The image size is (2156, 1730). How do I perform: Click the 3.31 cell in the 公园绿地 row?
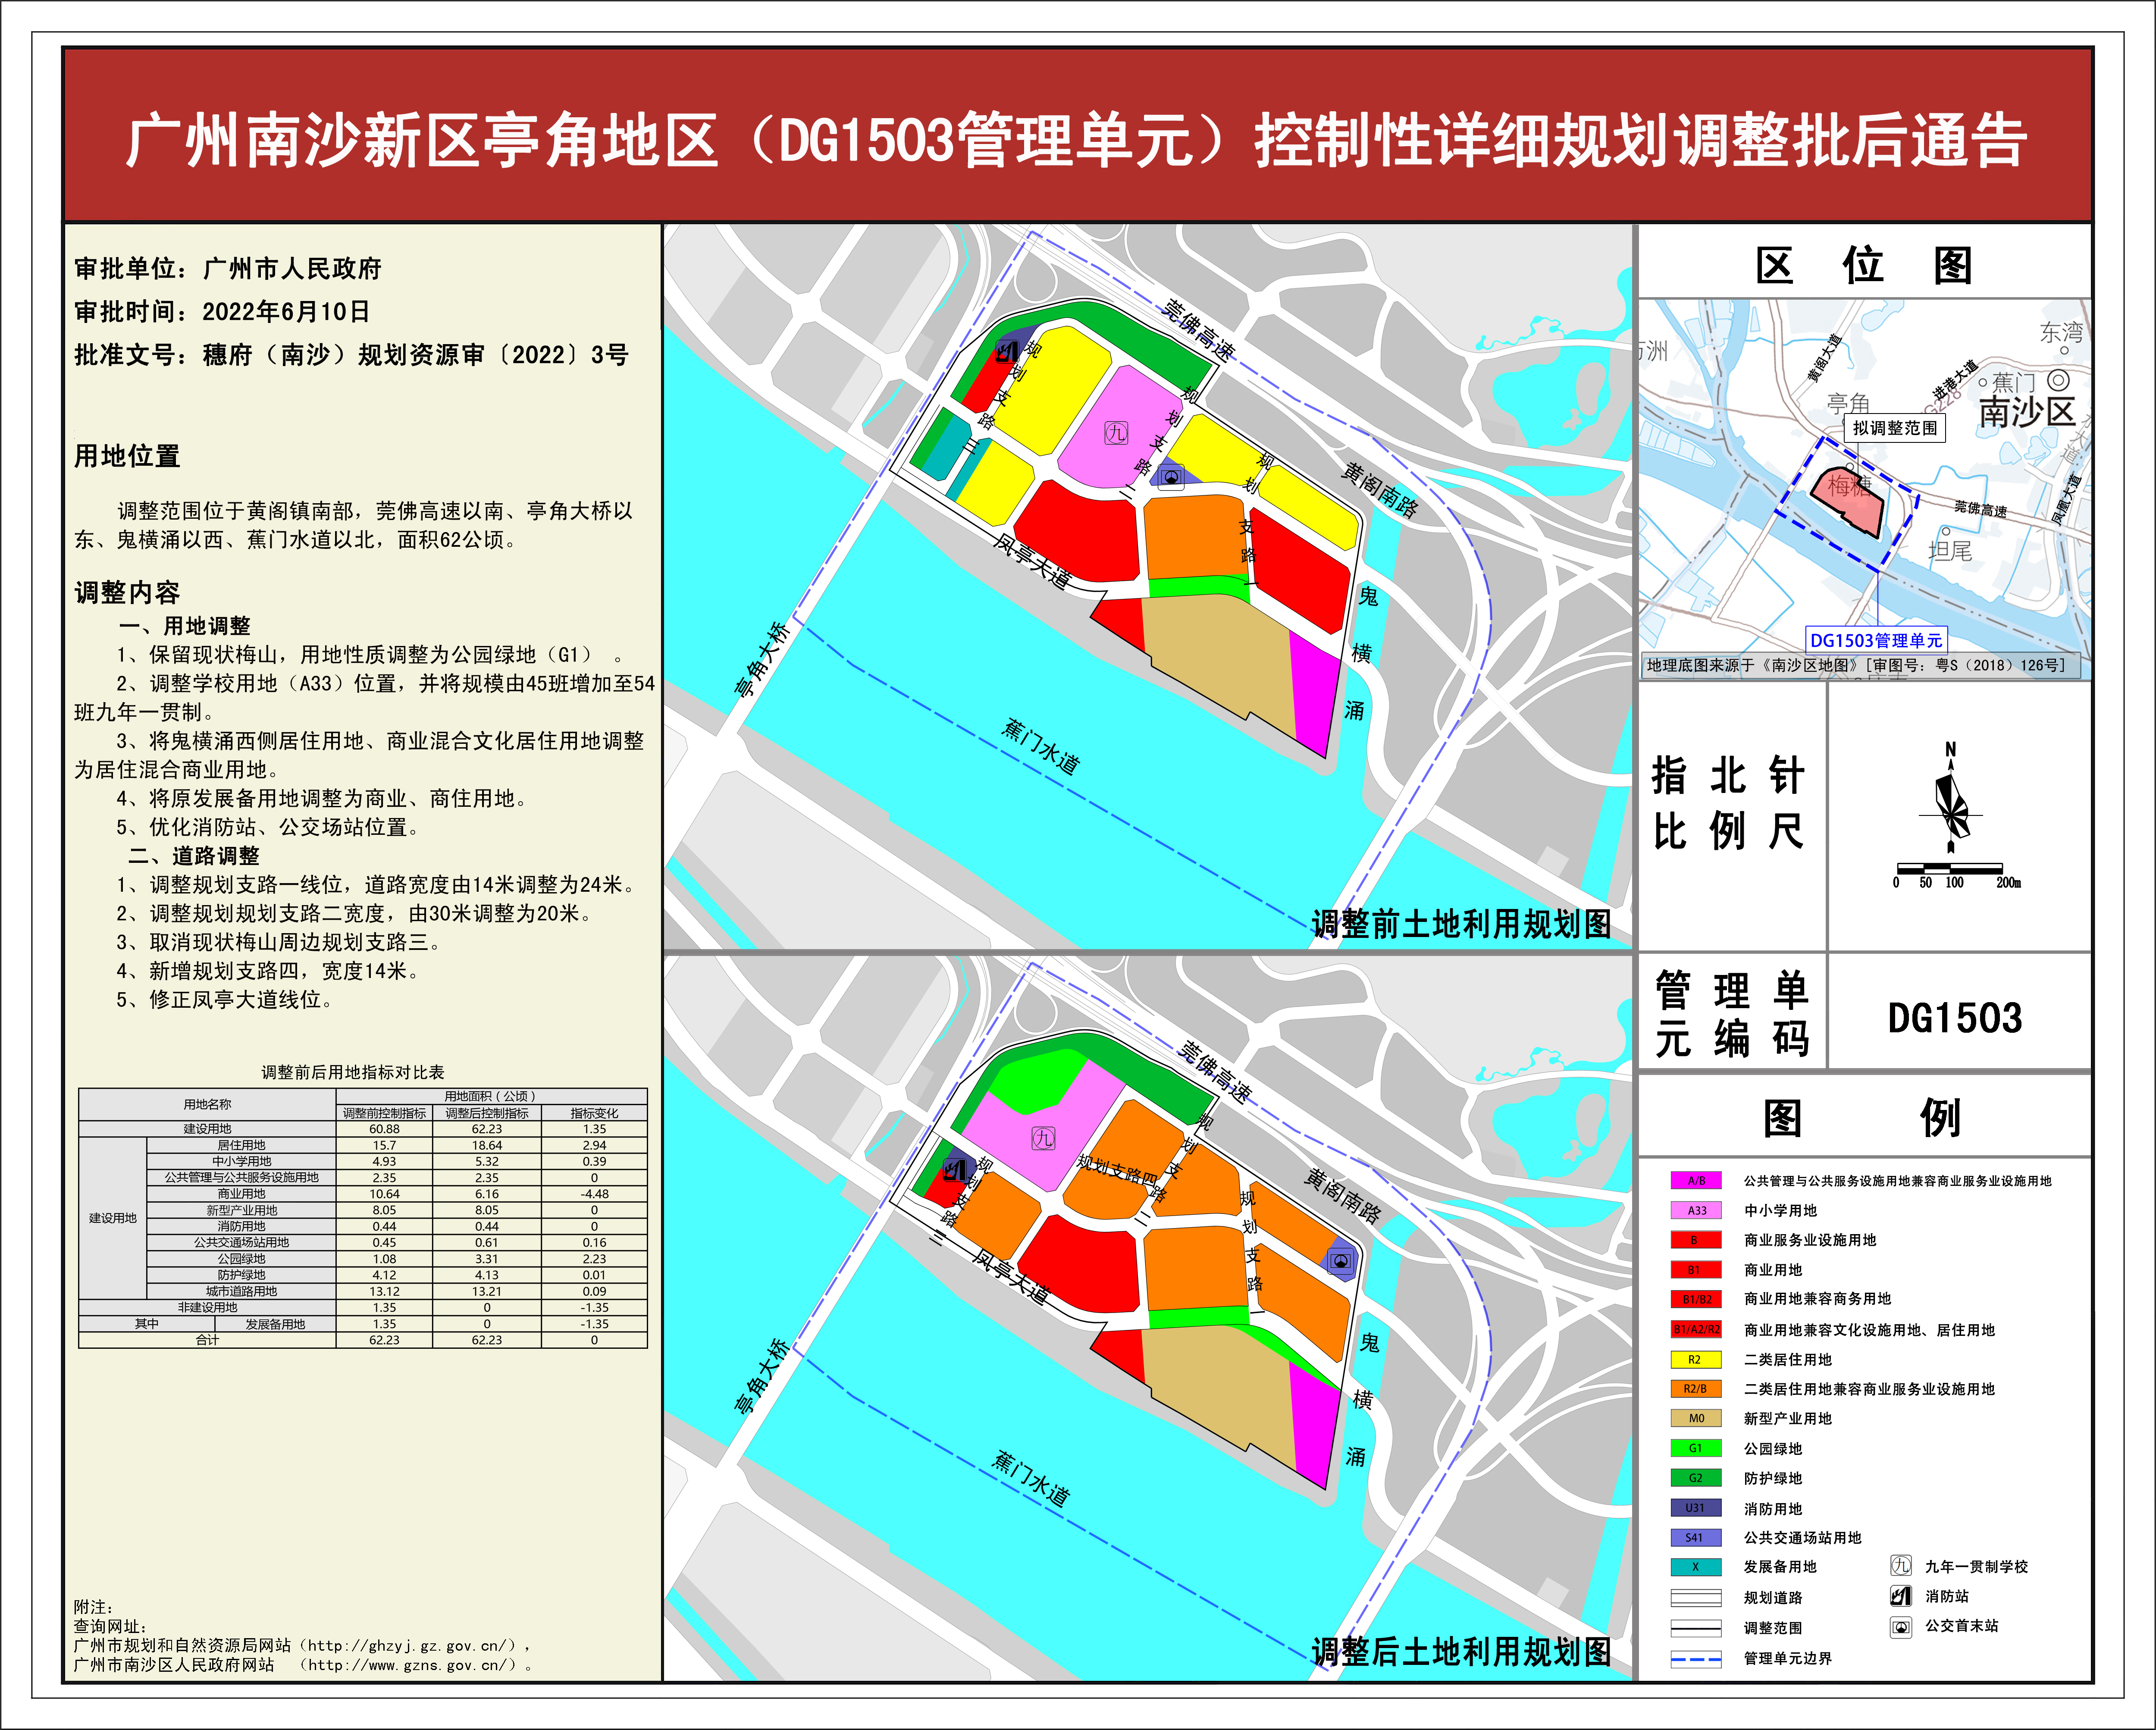[x=487, y=1259]
